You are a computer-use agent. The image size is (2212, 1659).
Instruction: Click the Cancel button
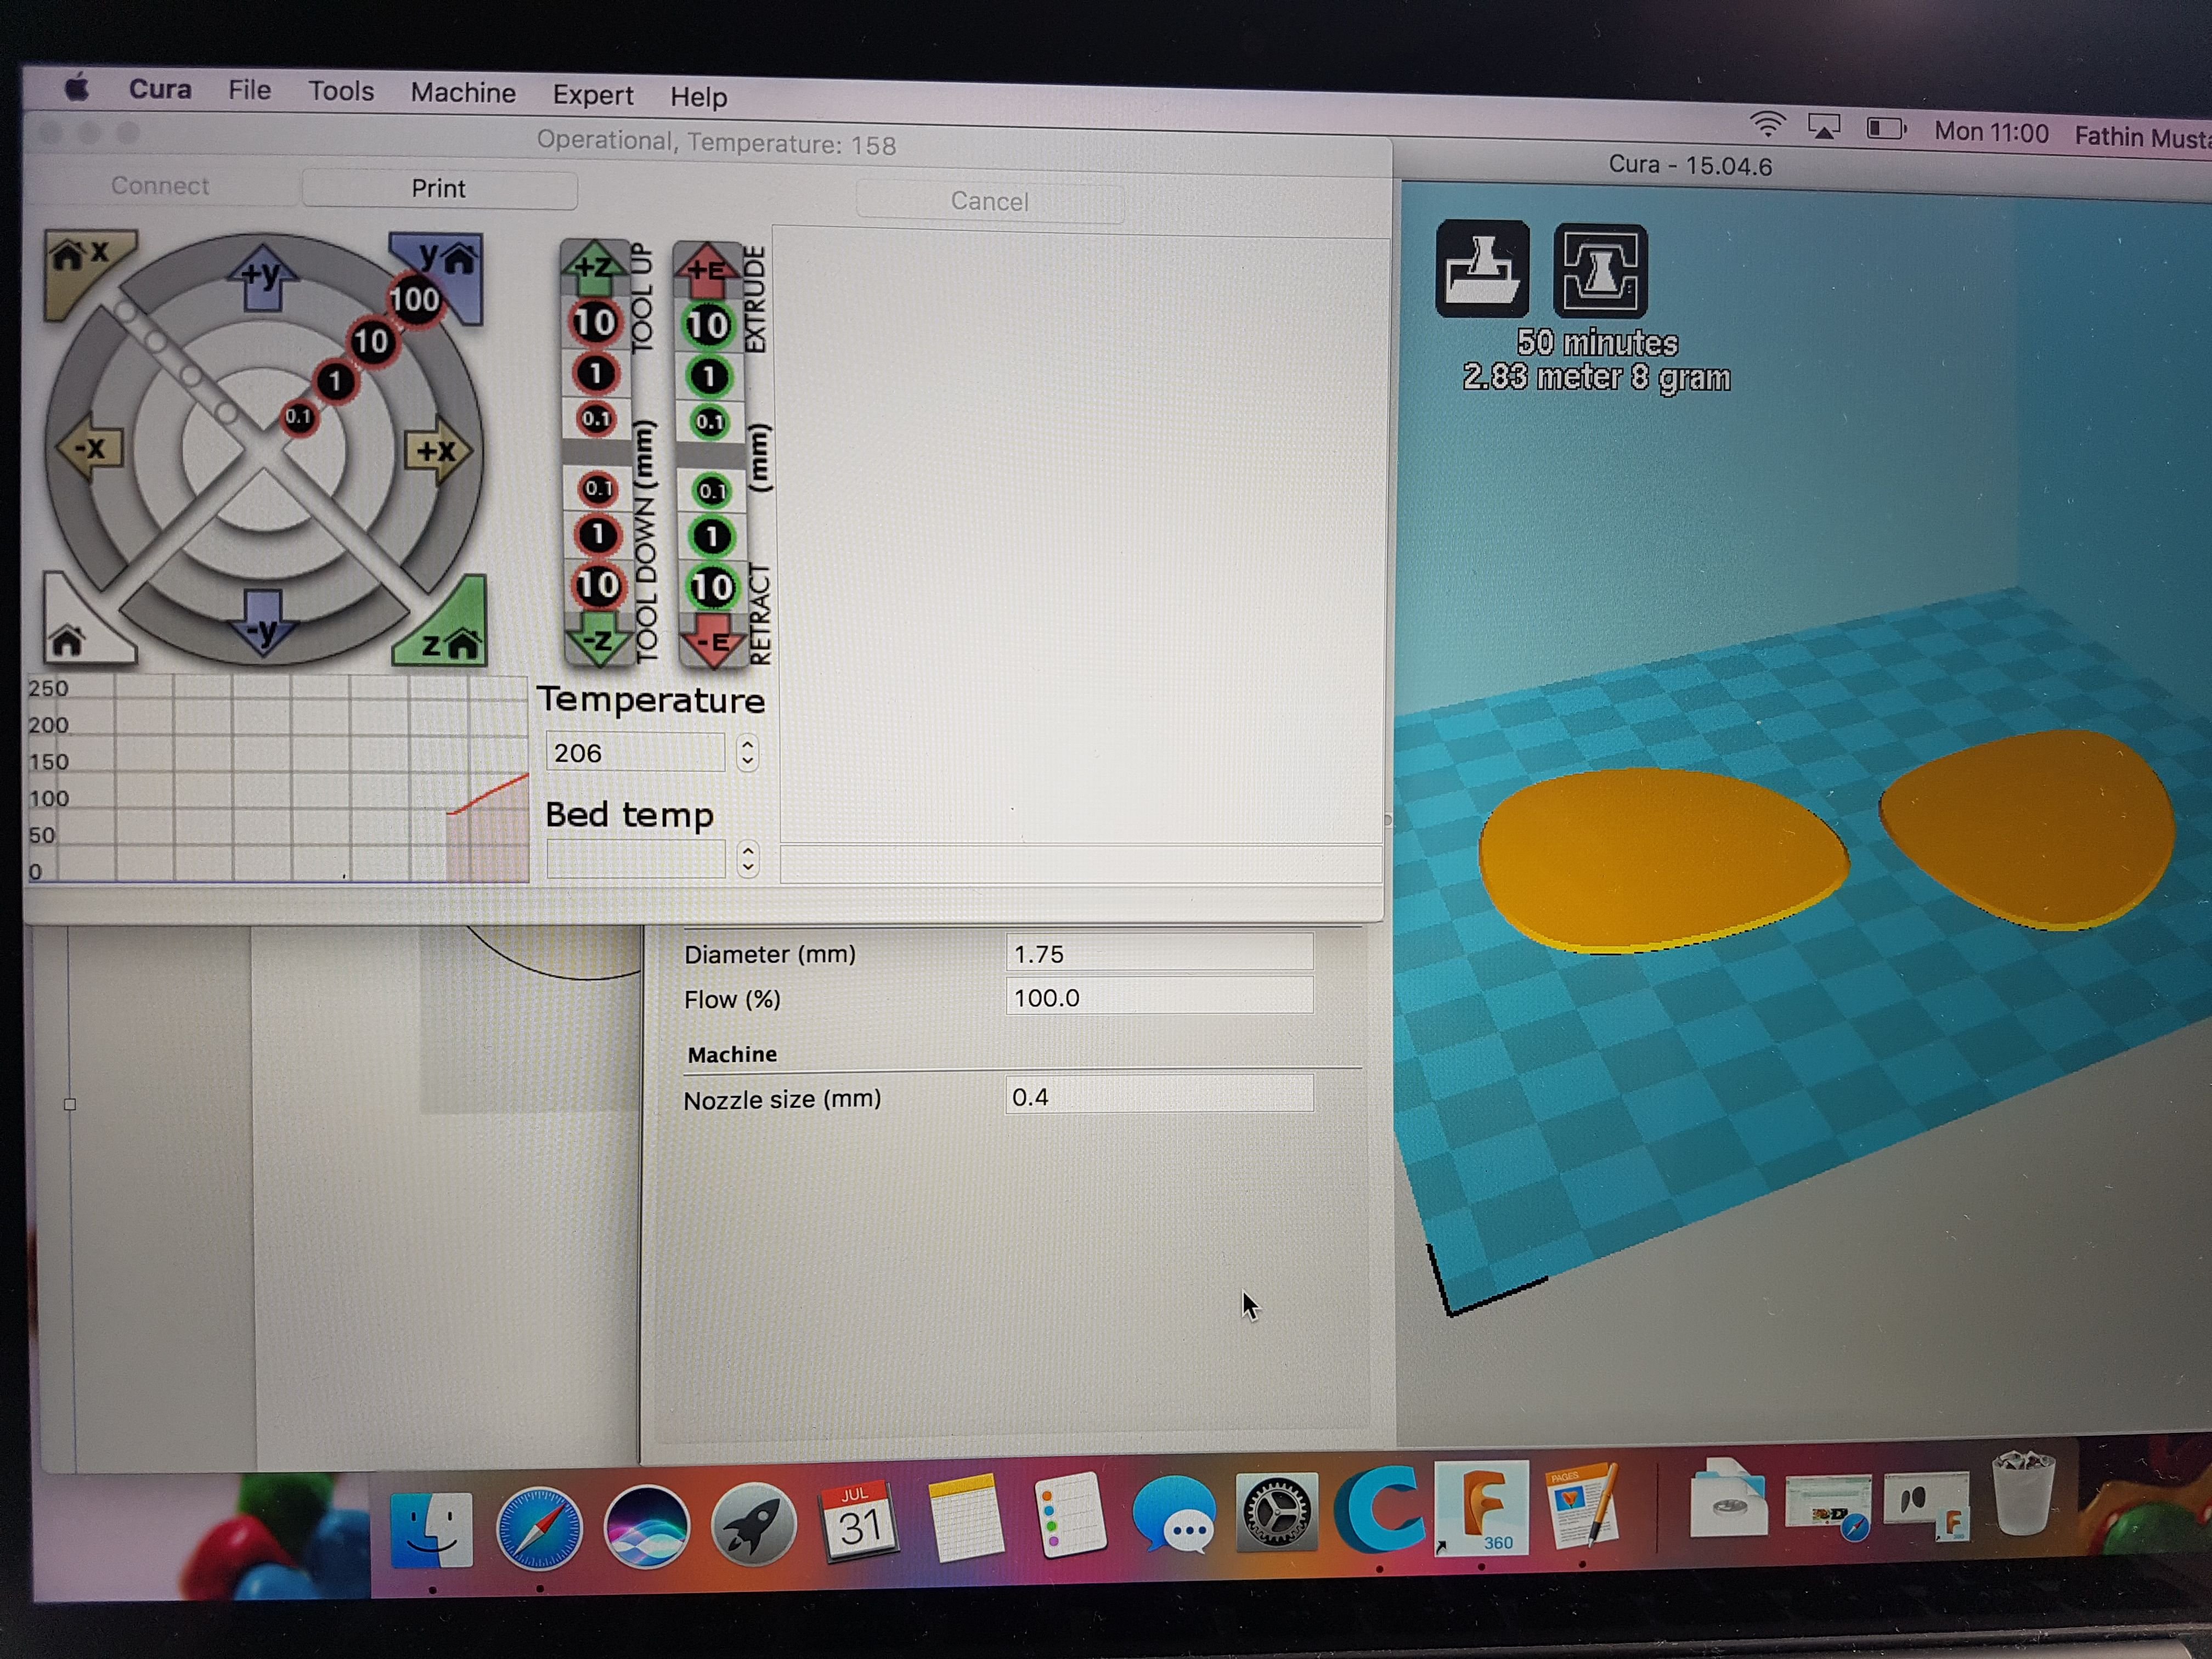point(989,201)
